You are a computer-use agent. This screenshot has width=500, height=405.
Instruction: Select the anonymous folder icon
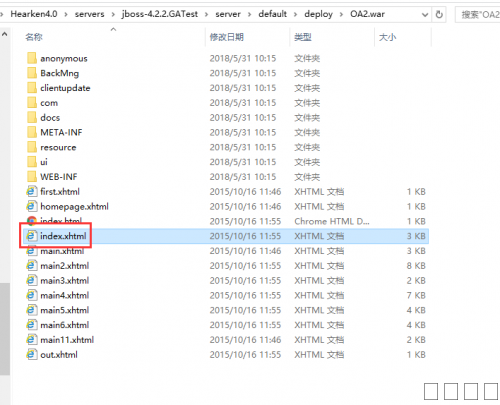tap(32, 58)
